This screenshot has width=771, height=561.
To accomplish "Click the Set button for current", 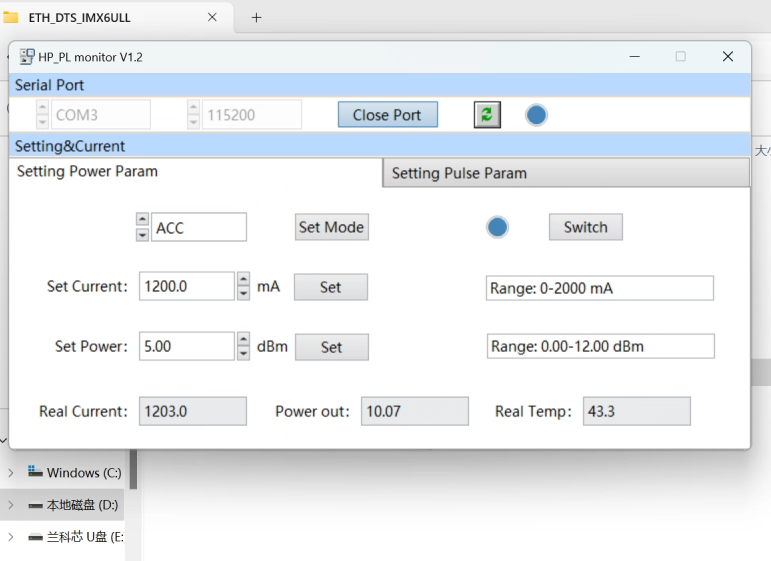I will point(330,287).
